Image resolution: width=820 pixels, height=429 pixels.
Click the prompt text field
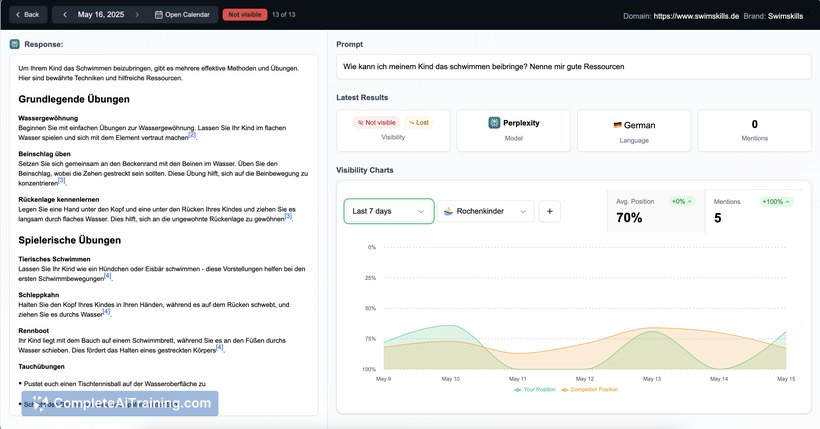[574, 67]
